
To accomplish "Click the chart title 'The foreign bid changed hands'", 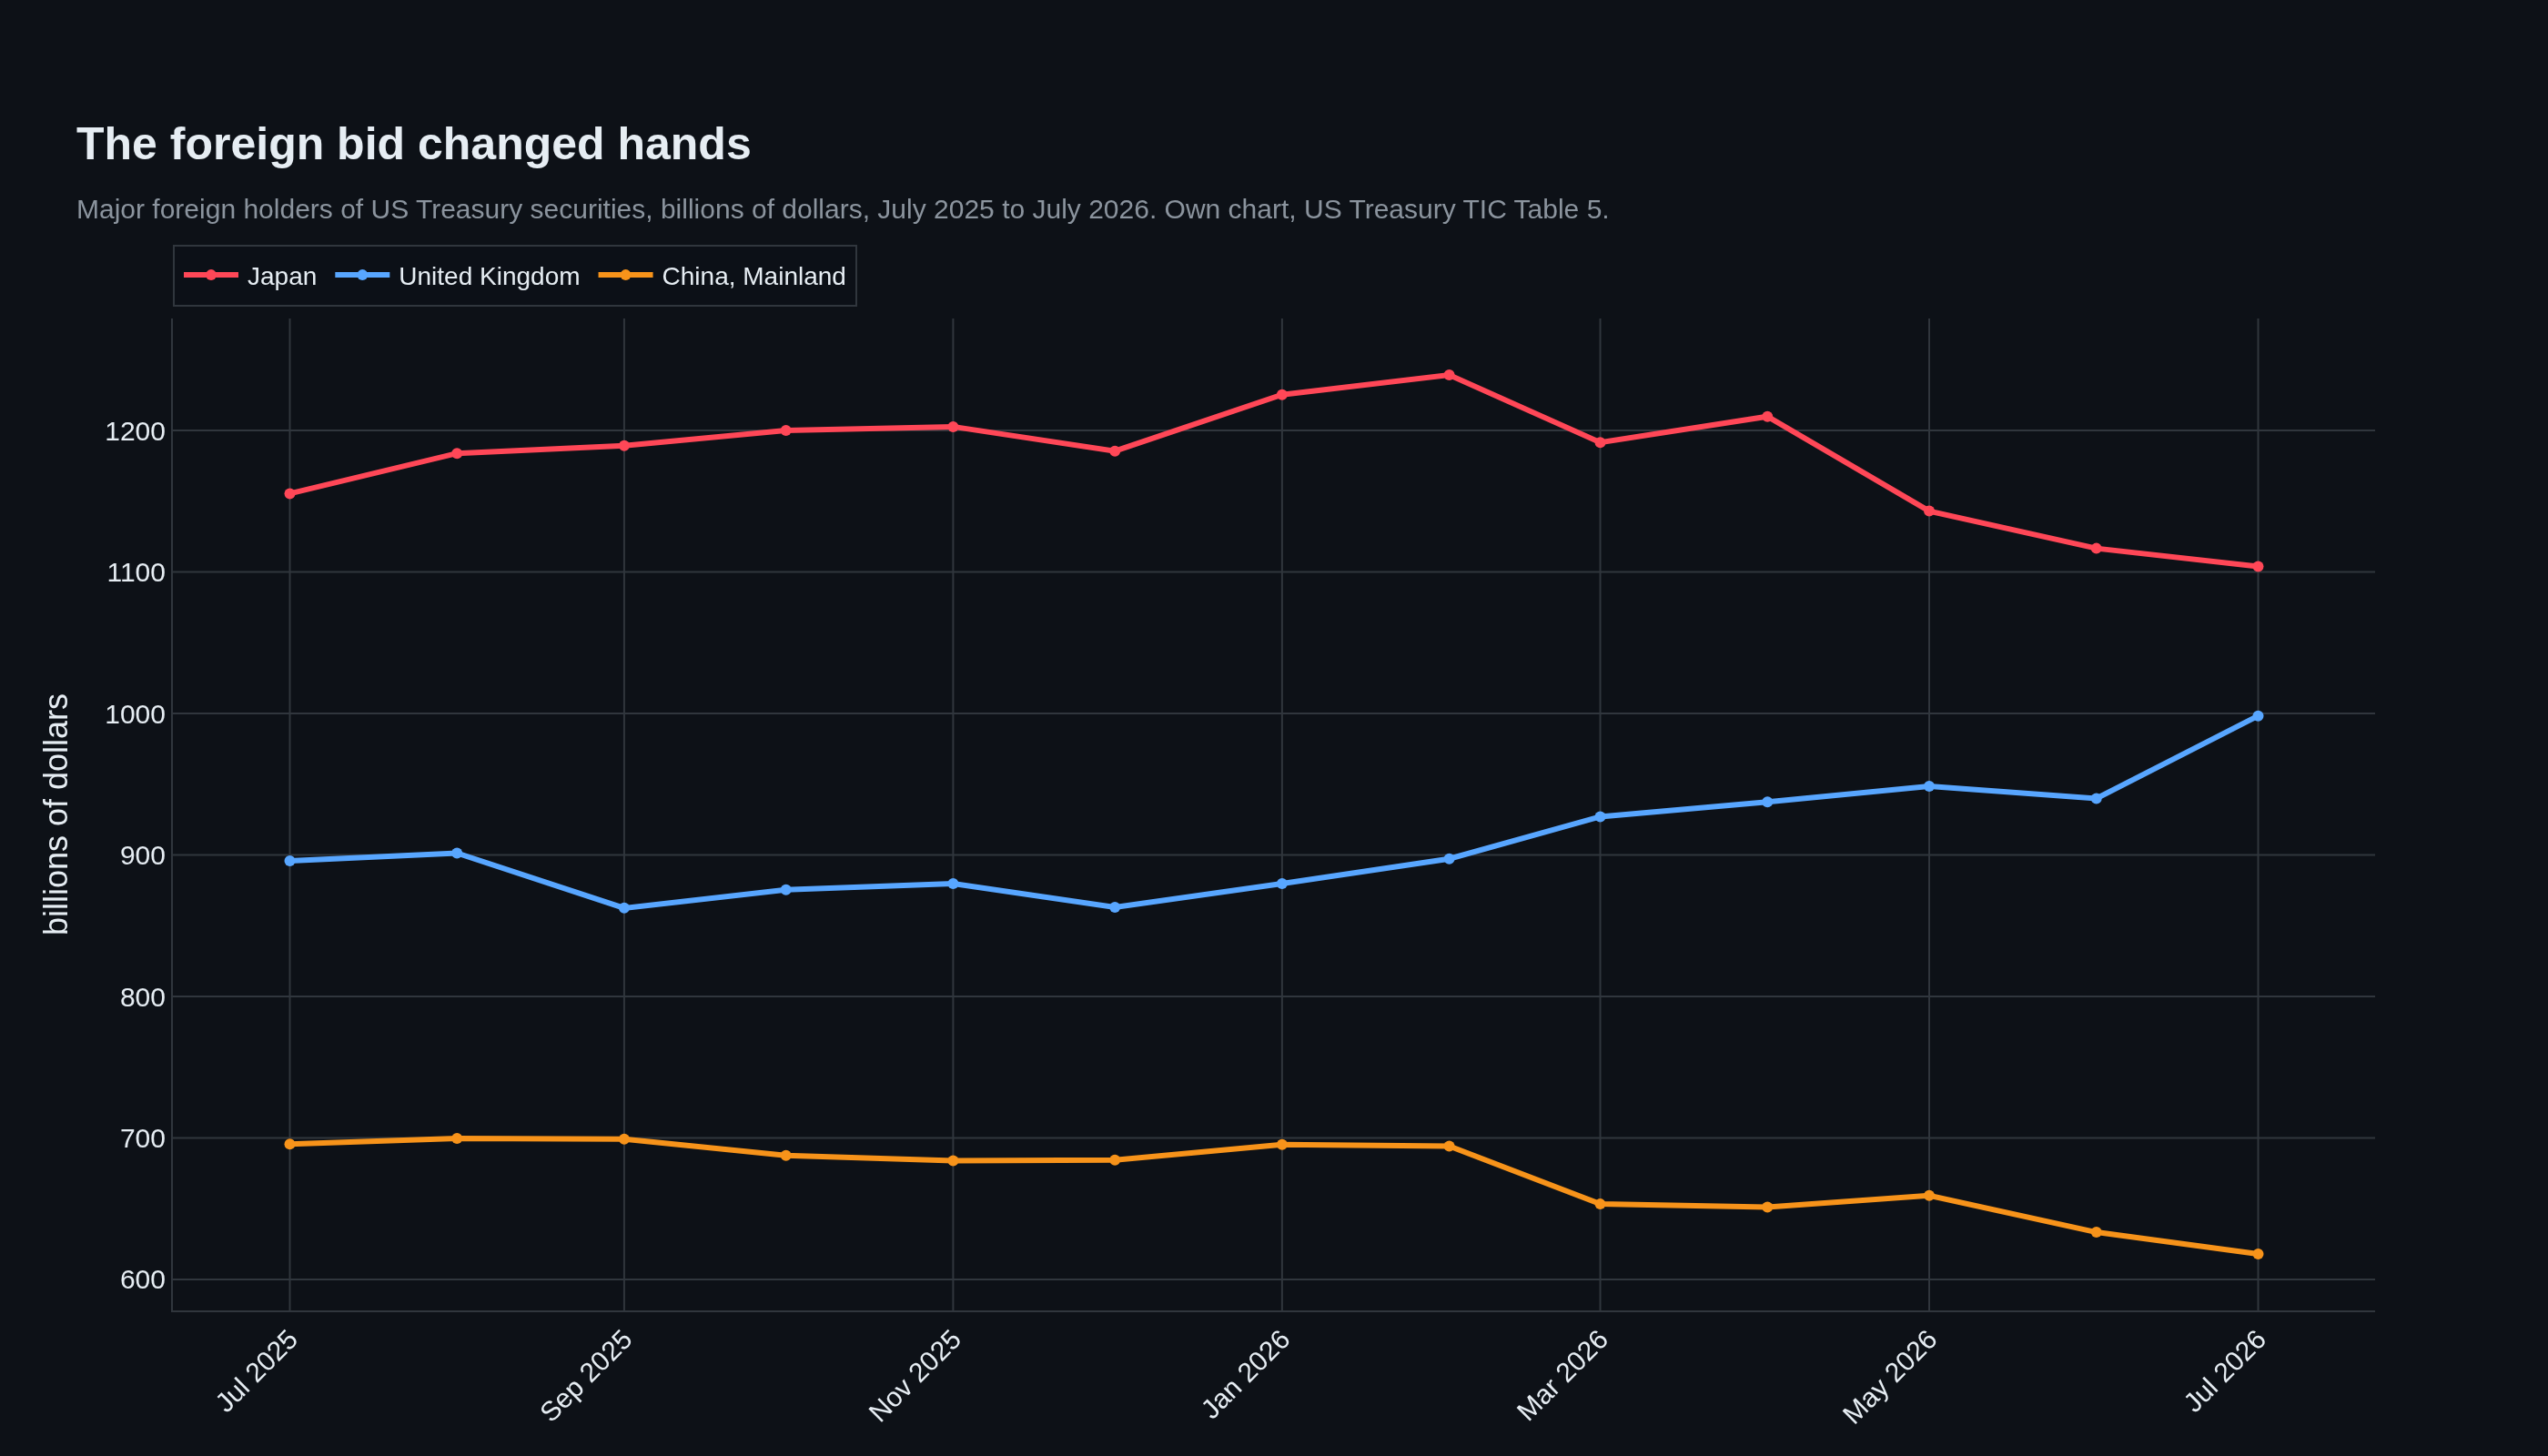I will coord(413,144).
